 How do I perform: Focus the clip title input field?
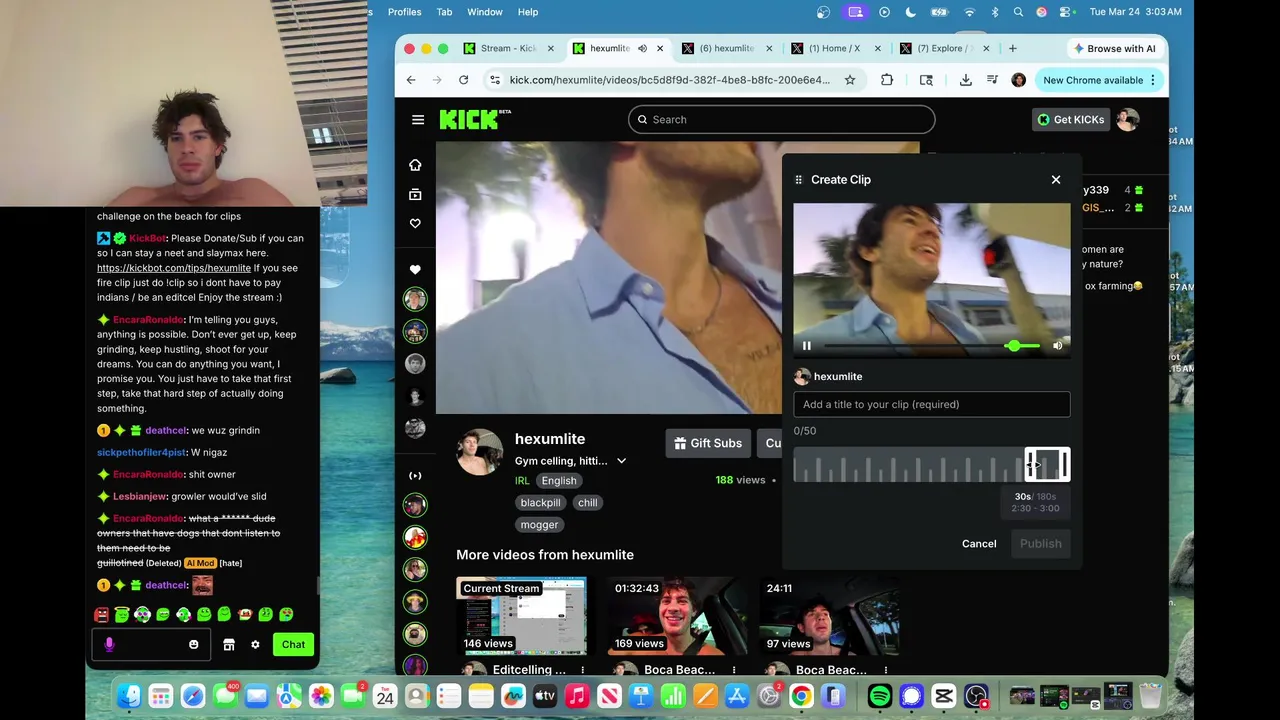932,404
